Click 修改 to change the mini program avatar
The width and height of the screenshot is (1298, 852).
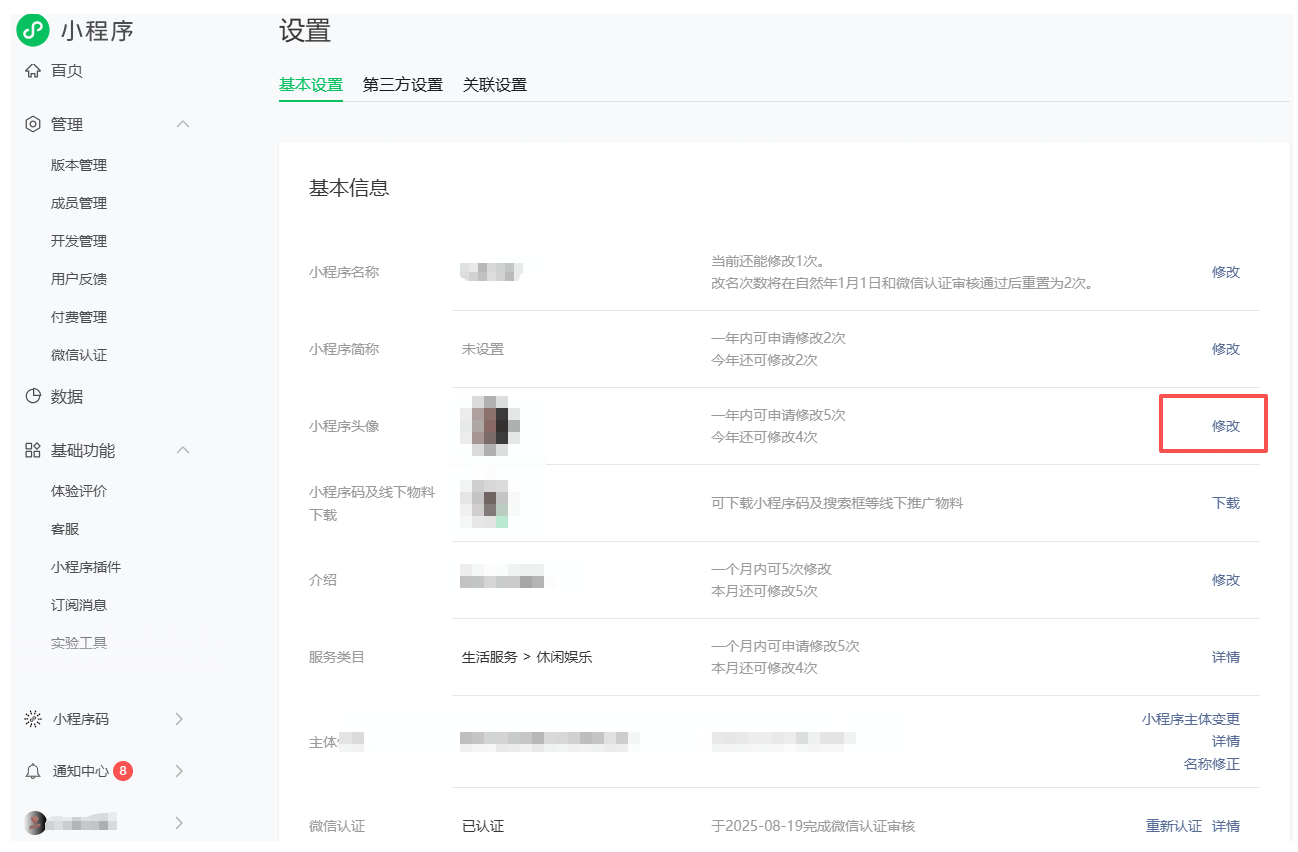(1226, 424)
